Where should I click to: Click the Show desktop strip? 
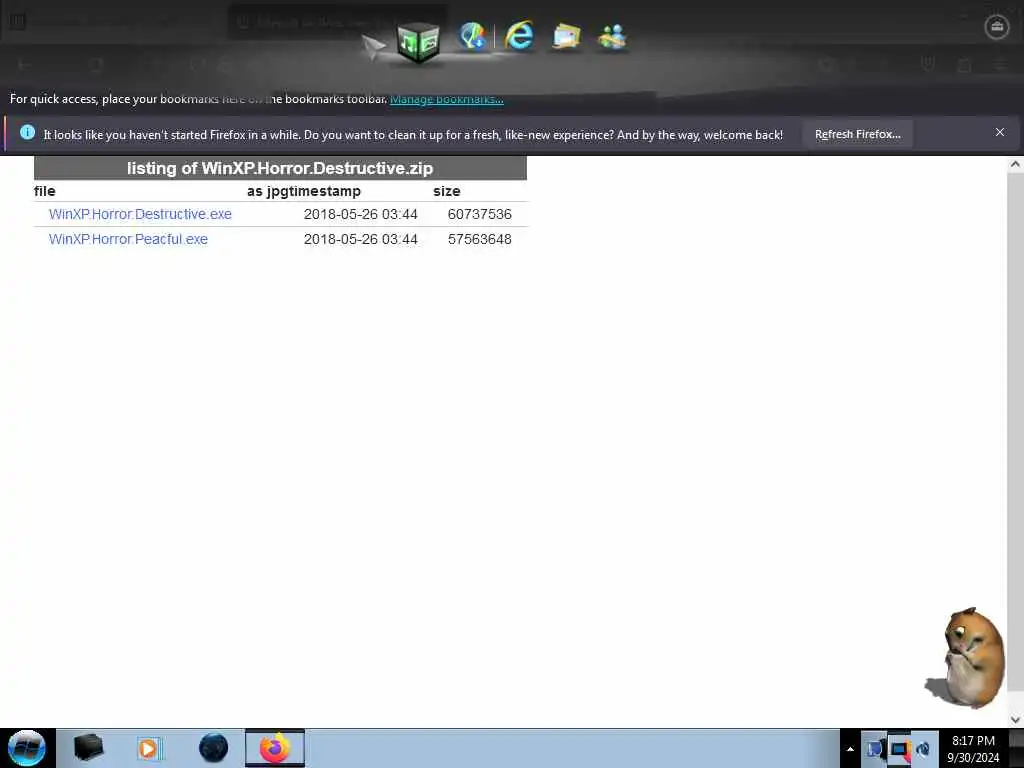(x=1016, y=749)
